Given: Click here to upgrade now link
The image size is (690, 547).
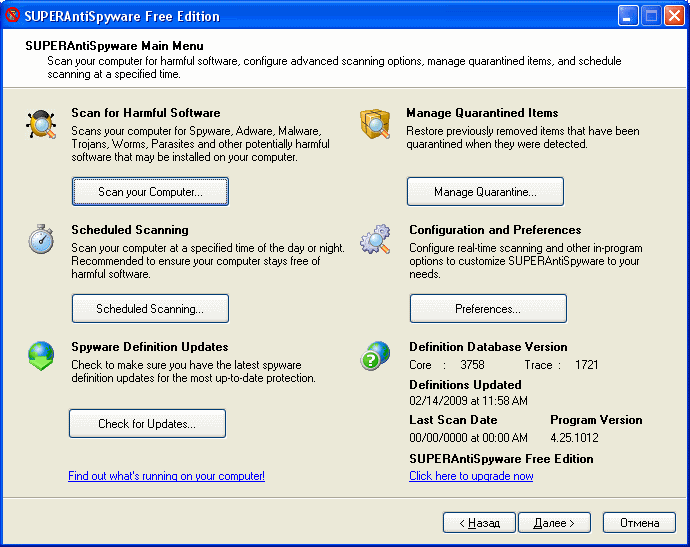Looking at the screenshot, I should [x=471, y=476].
